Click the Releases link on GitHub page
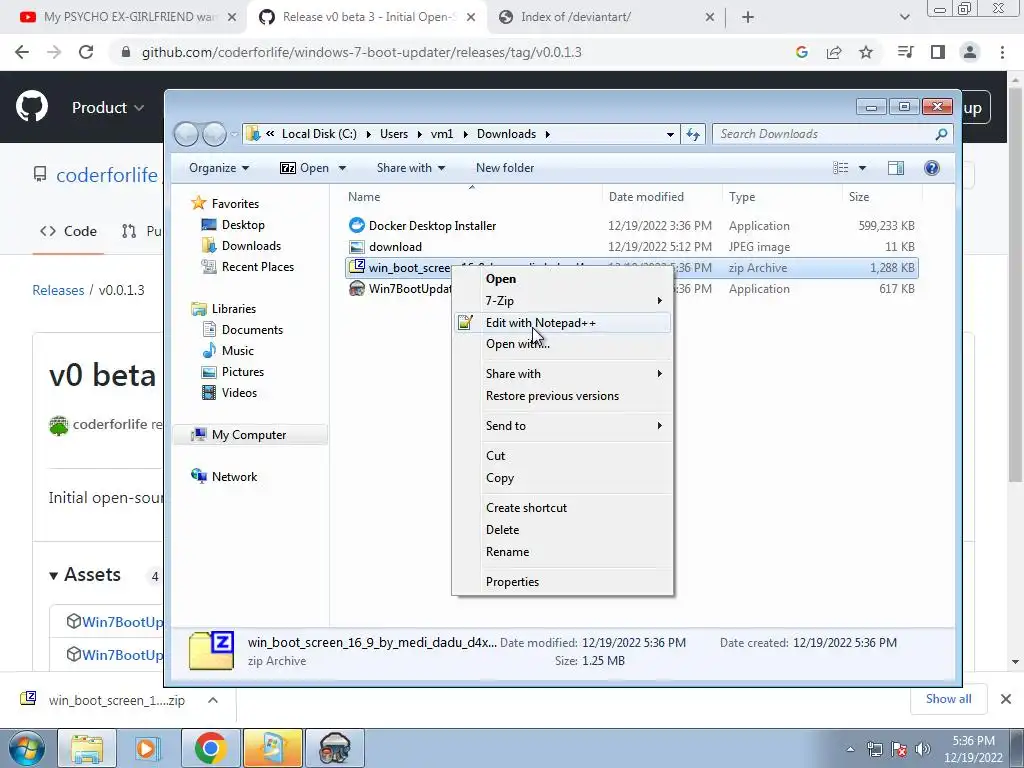 click(x=58, y=290)
